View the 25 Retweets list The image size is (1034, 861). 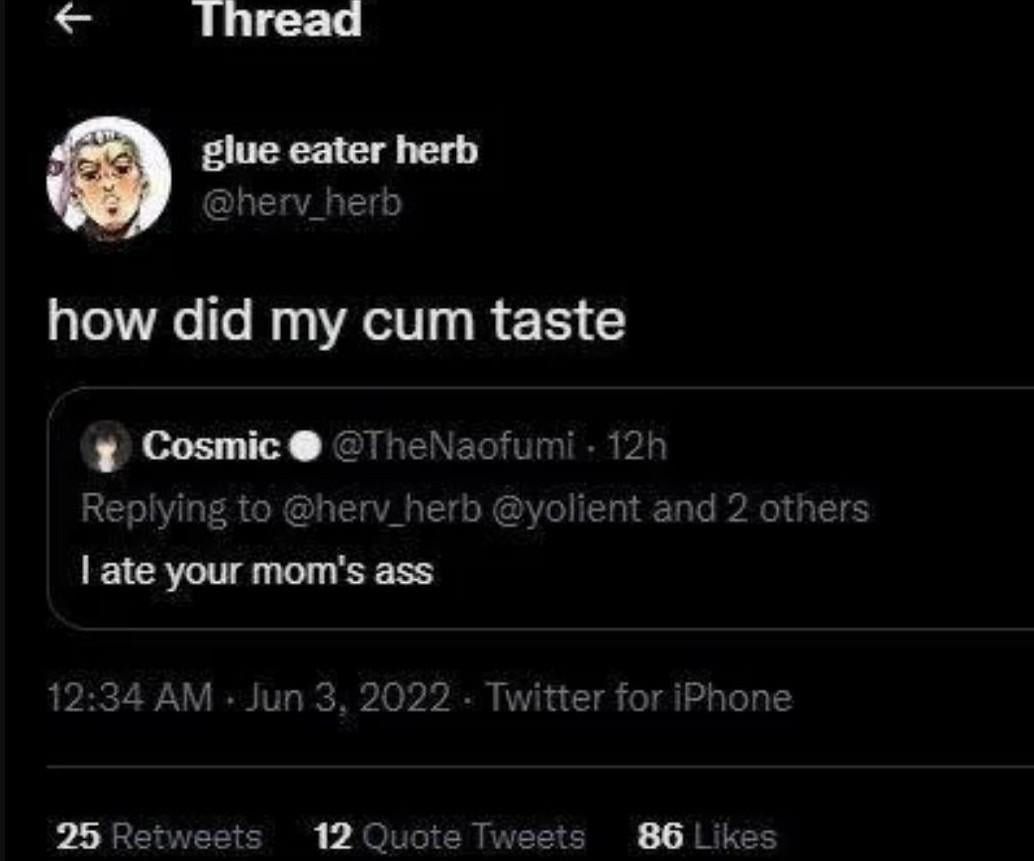[x=158, y=835]
